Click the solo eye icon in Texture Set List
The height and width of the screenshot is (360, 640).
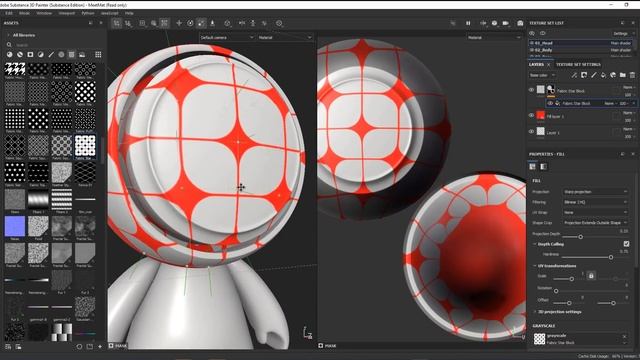[542, 33]
